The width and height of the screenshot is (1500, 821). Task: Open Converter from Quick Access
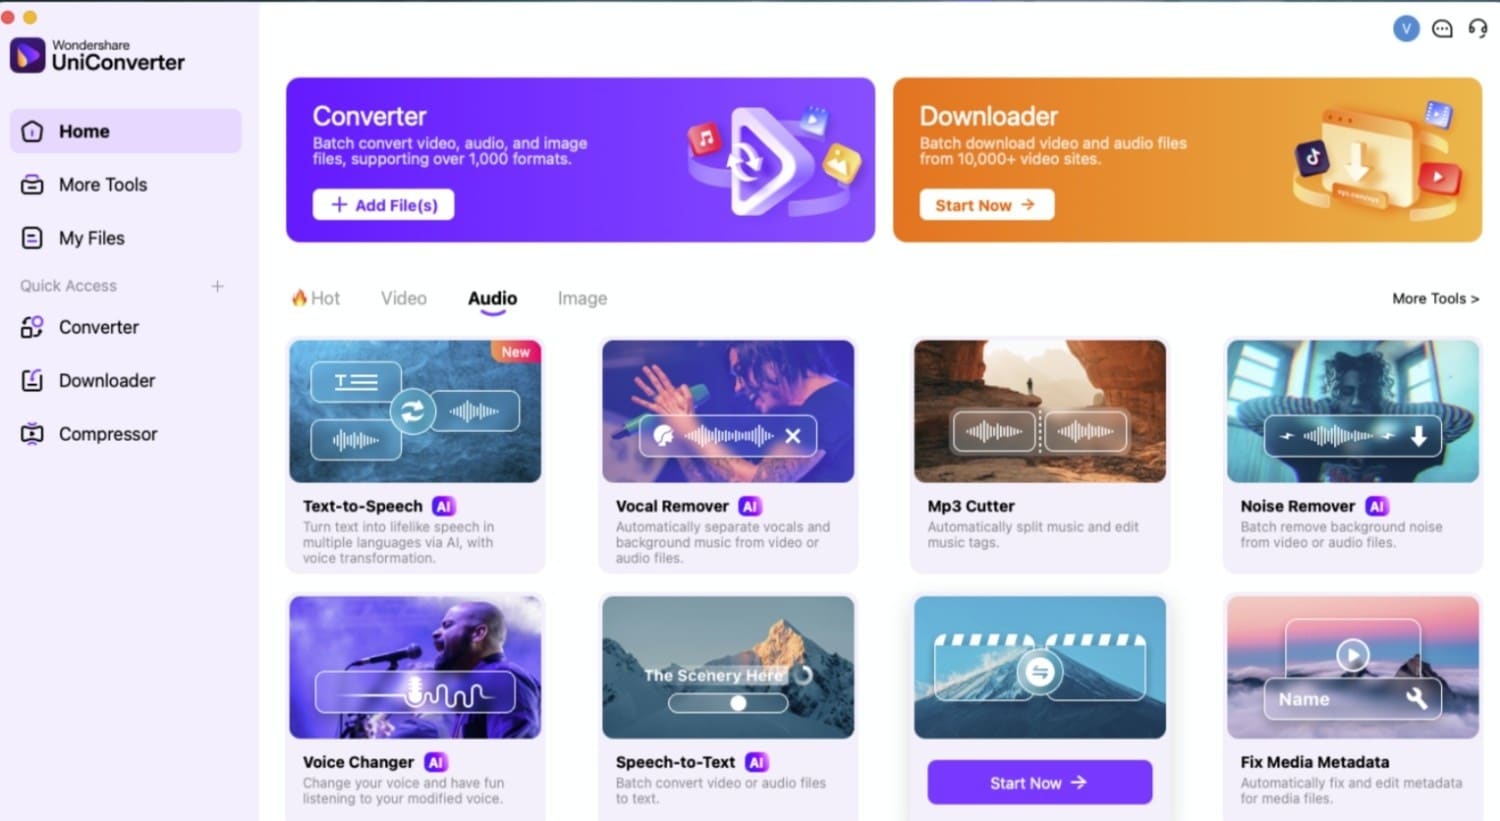click(125, 327)
